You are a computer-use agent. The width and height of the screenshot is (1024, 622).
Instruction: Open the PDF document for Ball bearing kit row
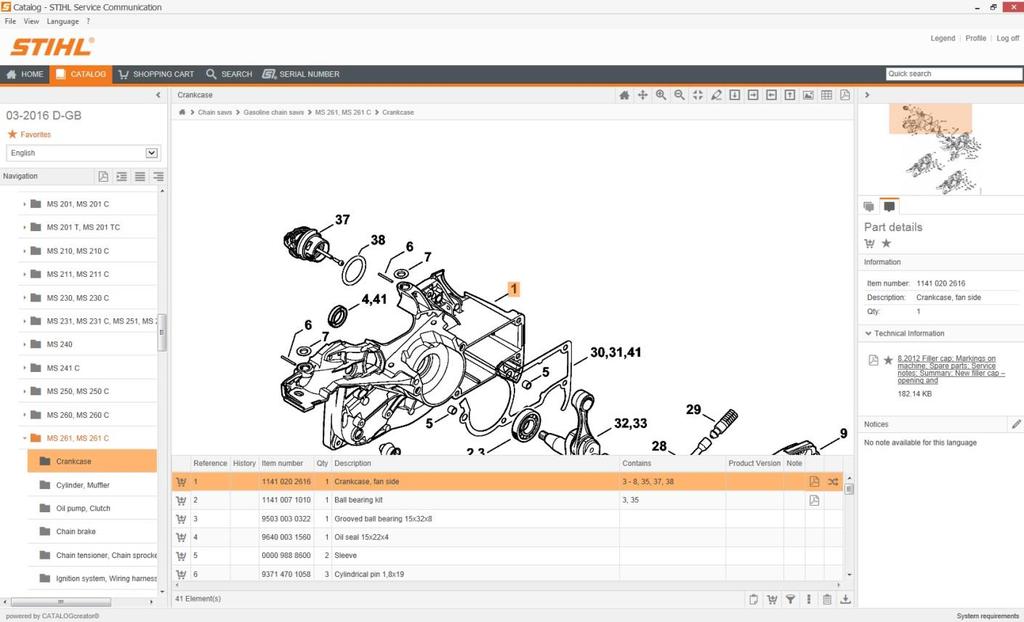click(814, 500)
